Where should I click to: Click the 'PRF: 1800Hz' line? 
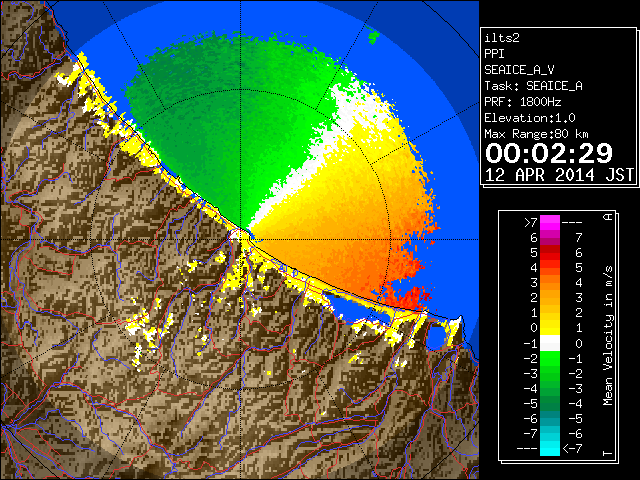pyautogui.click(x=522, y=102)
